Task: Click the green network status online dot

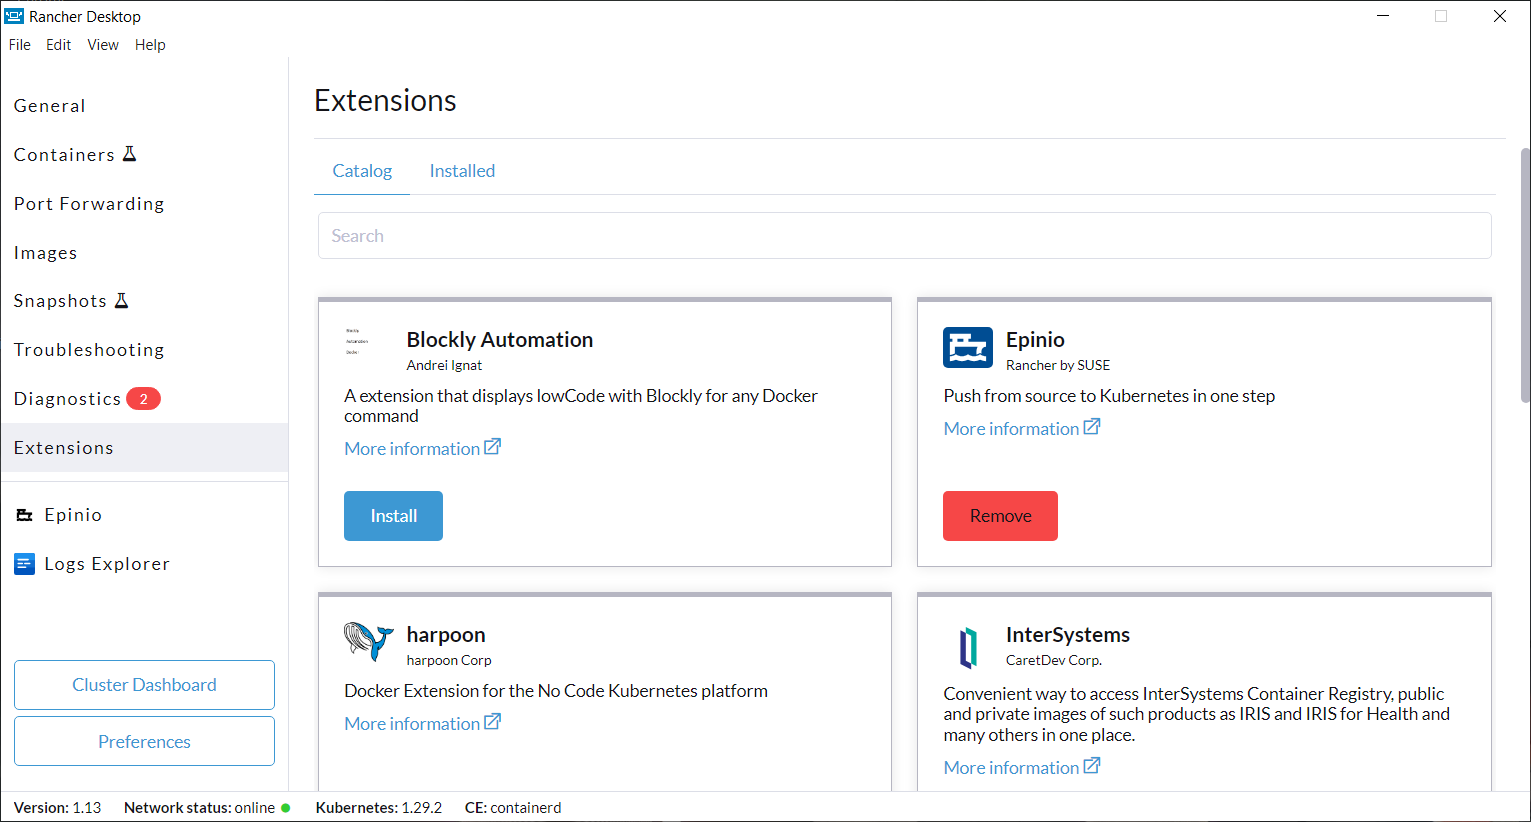Action: coord(286,808)
